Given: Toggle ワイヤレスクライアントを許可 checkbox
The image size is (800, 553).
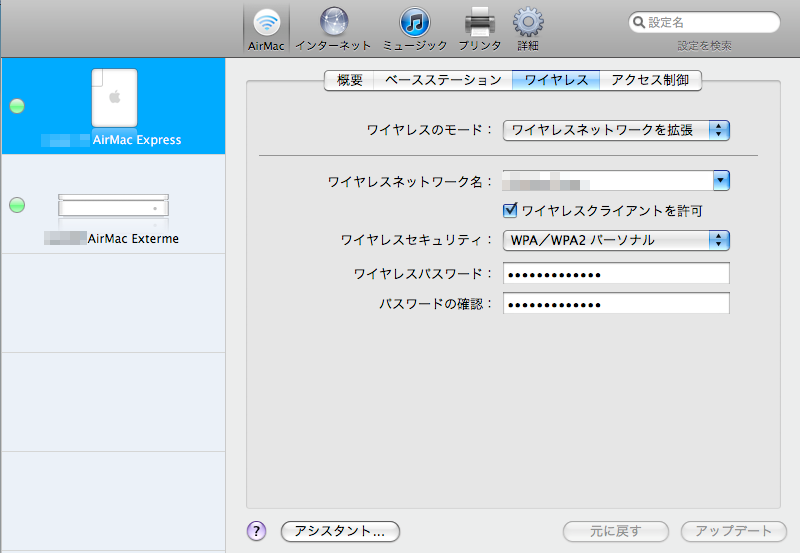Looking at the screenshot, I should (x=510, y=210).
